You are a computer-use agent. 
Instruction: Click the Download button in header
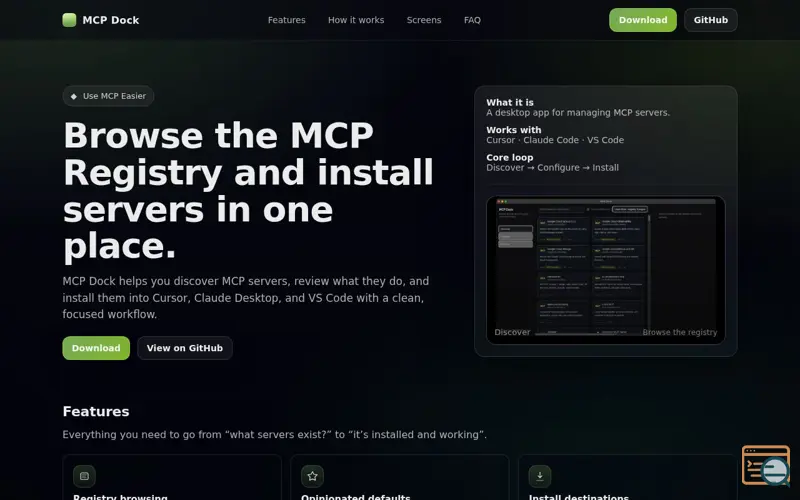tap(643, 20)
